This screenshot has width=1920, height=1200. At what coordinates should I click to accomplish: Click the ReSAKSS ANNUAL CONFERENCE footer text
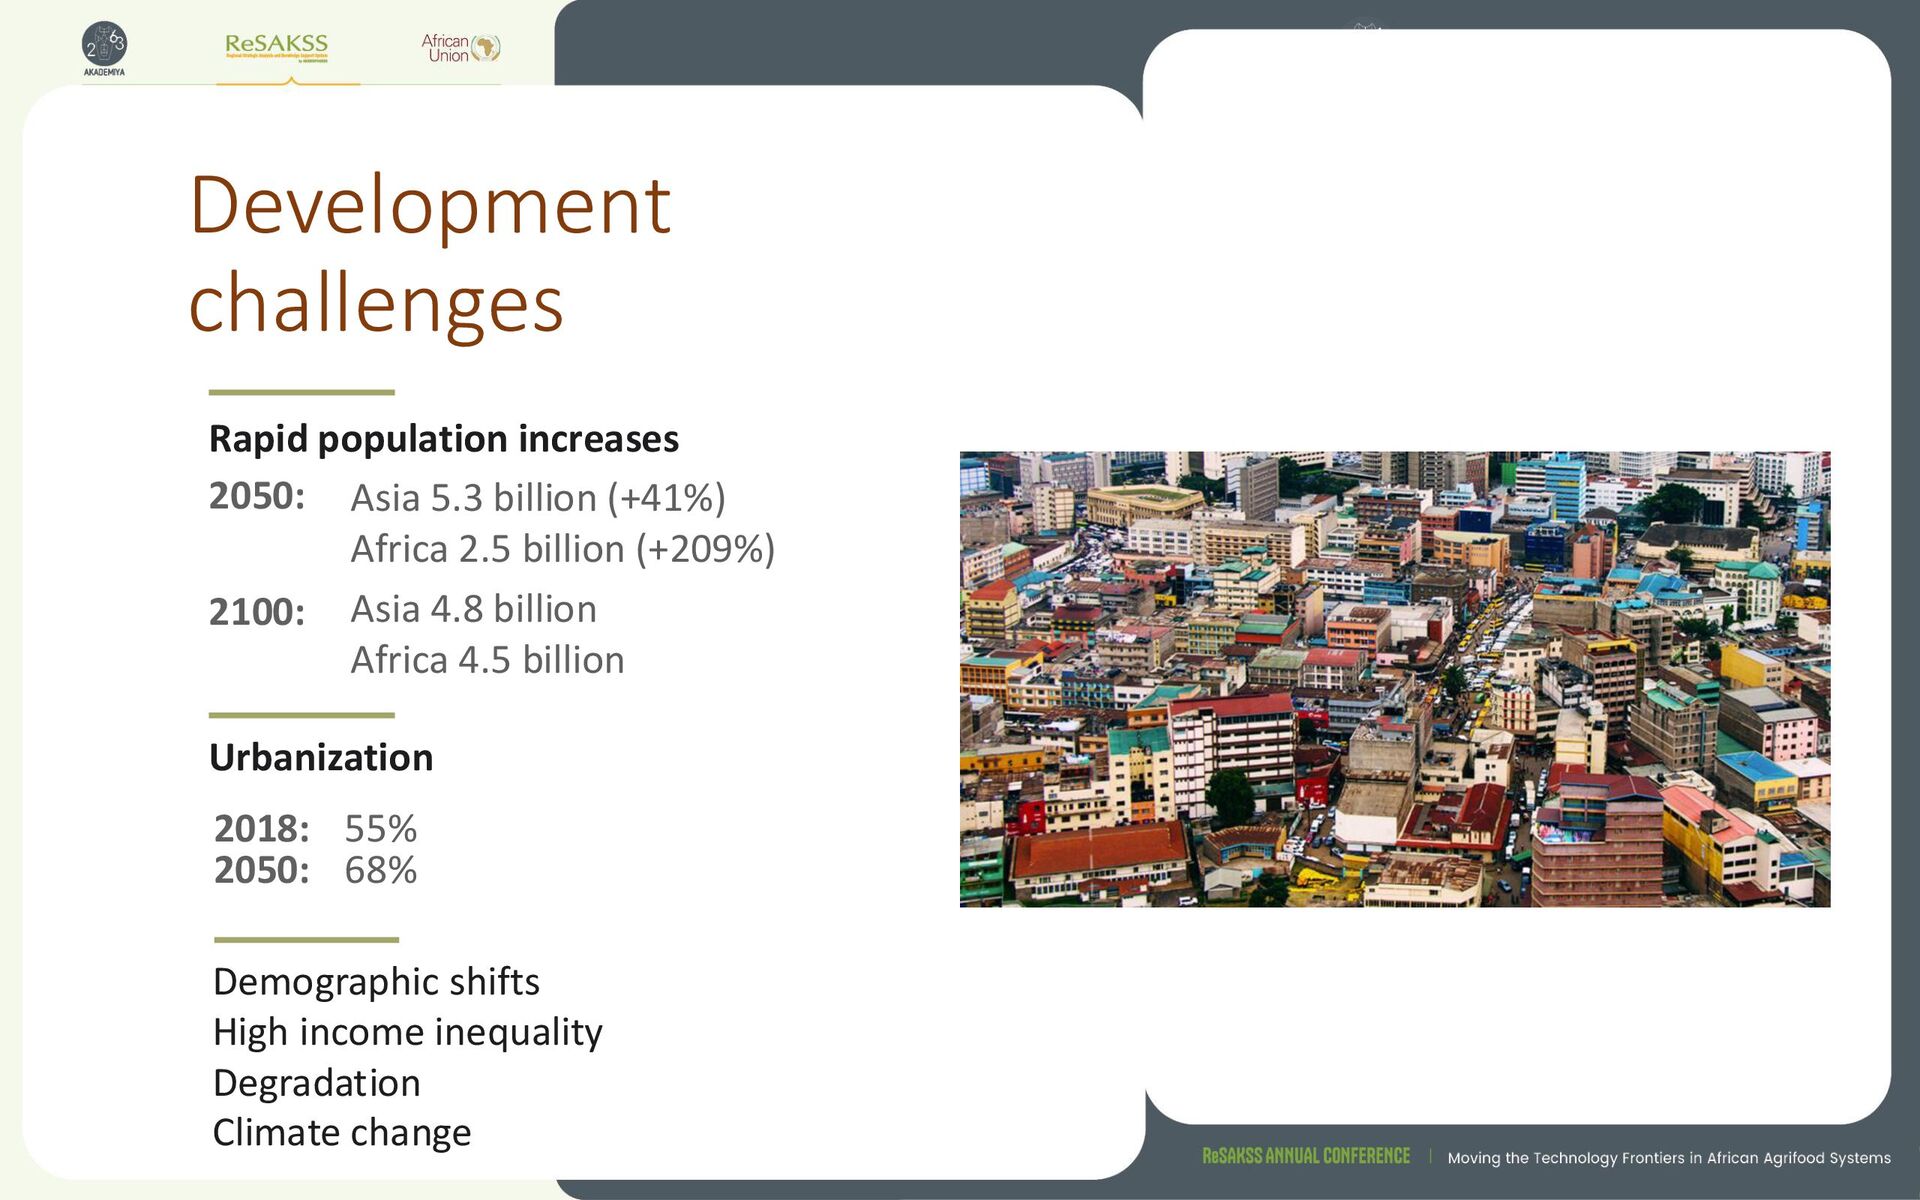(1305, 1156)
